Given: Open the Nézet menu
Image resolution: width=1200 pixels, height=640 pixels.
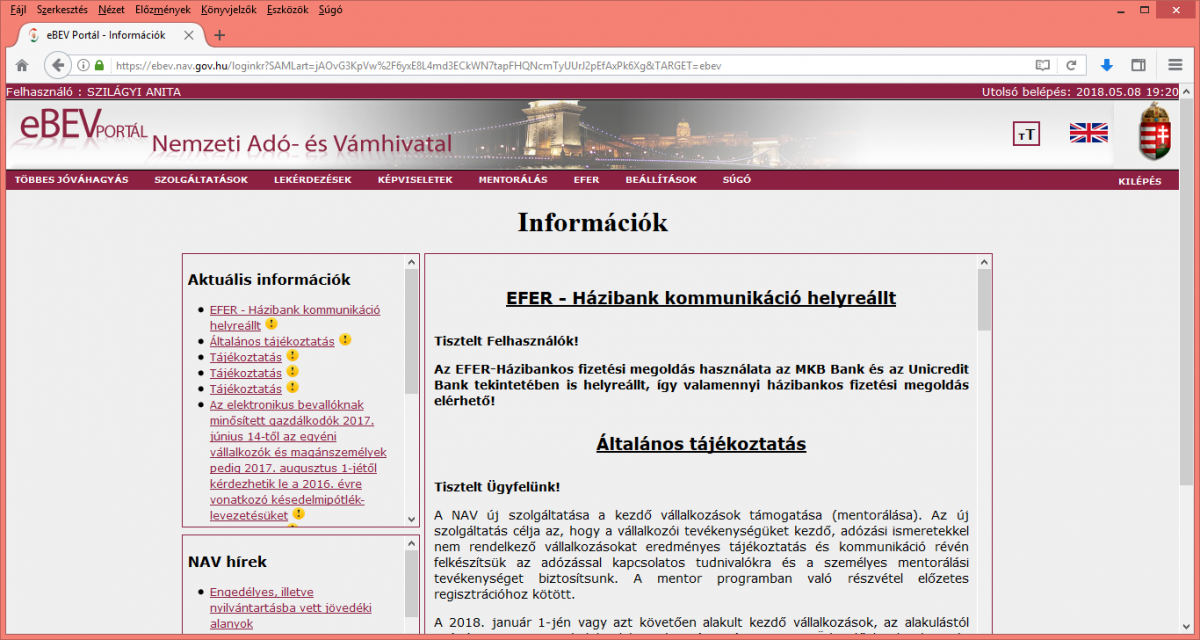Looking at the screenshot, I should coord(112,9).
